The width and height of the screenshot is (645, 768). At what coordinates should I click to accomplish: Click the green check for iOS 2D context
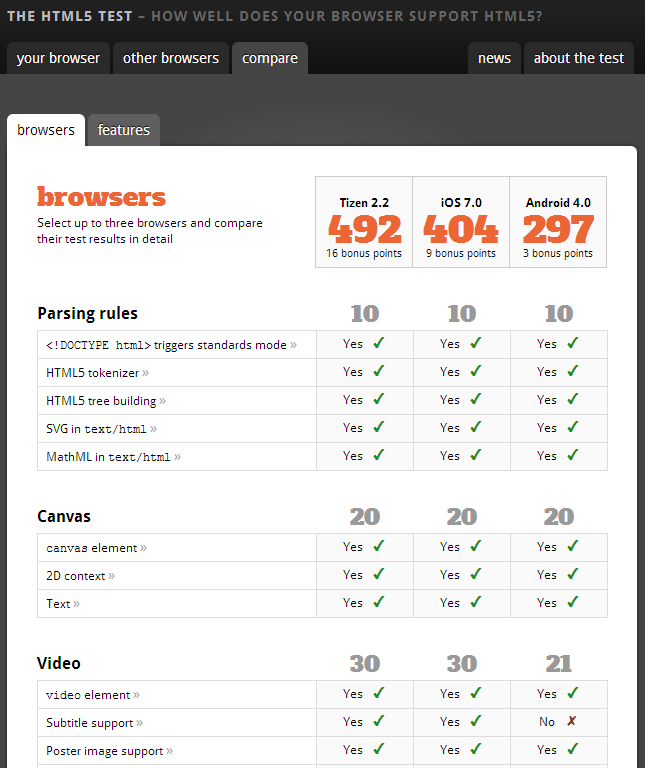tap(476, 574)
